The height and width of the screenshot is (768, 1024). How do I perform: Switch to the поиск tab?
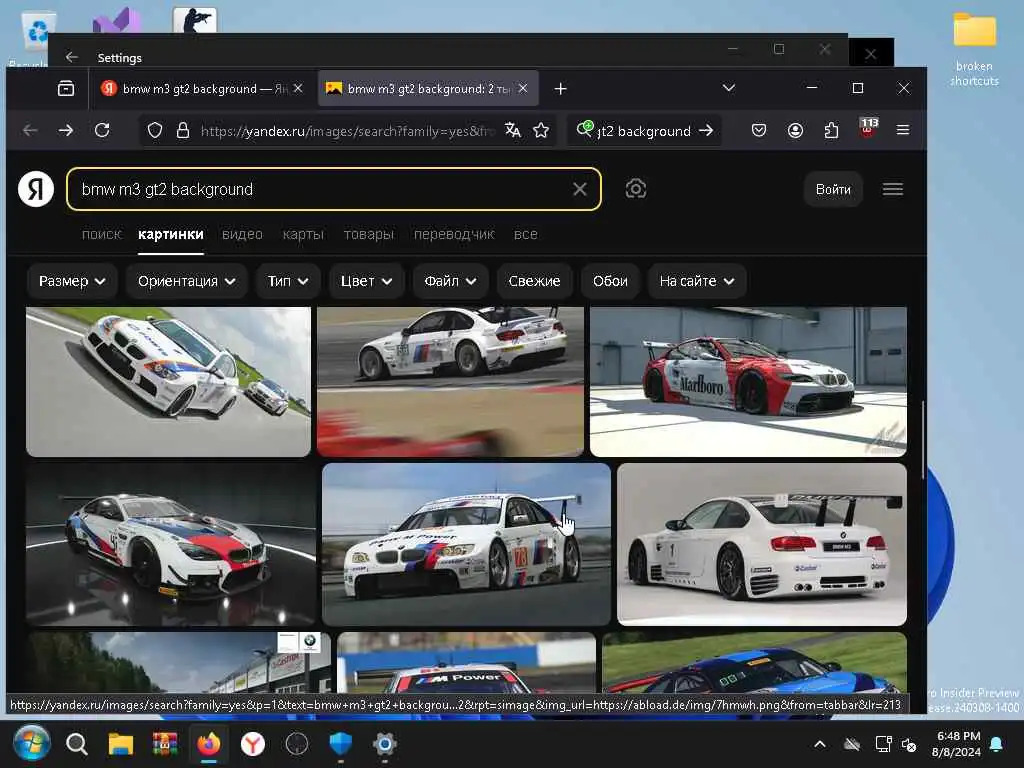pyautogui.click(x=102, y=234)
